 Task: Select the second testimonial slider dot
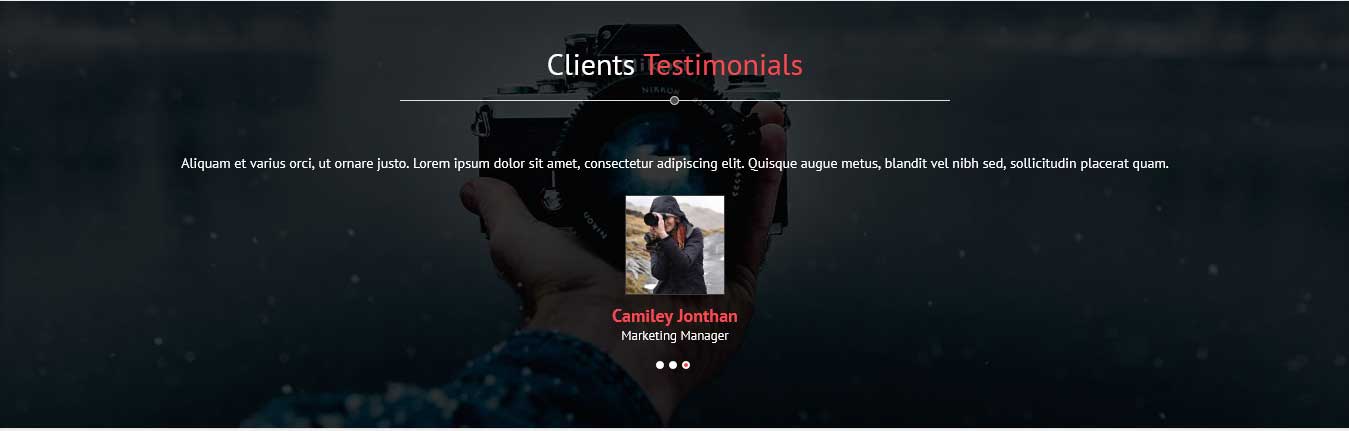pyautogui.click(x=673, y=365)
